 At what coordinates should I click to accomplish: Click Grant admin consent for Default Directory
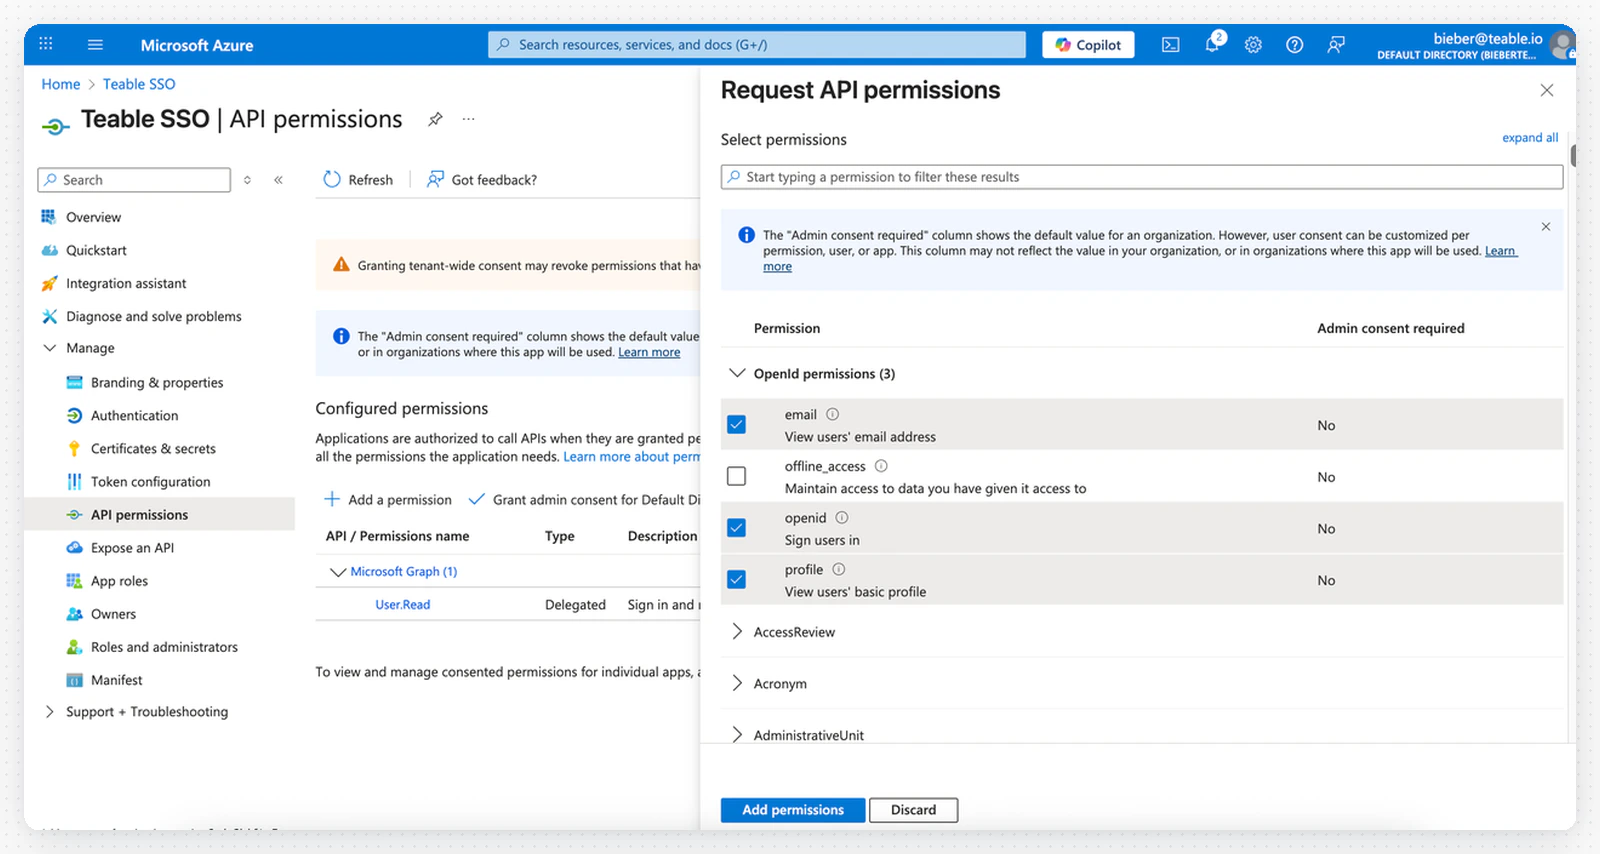(585, 499)
